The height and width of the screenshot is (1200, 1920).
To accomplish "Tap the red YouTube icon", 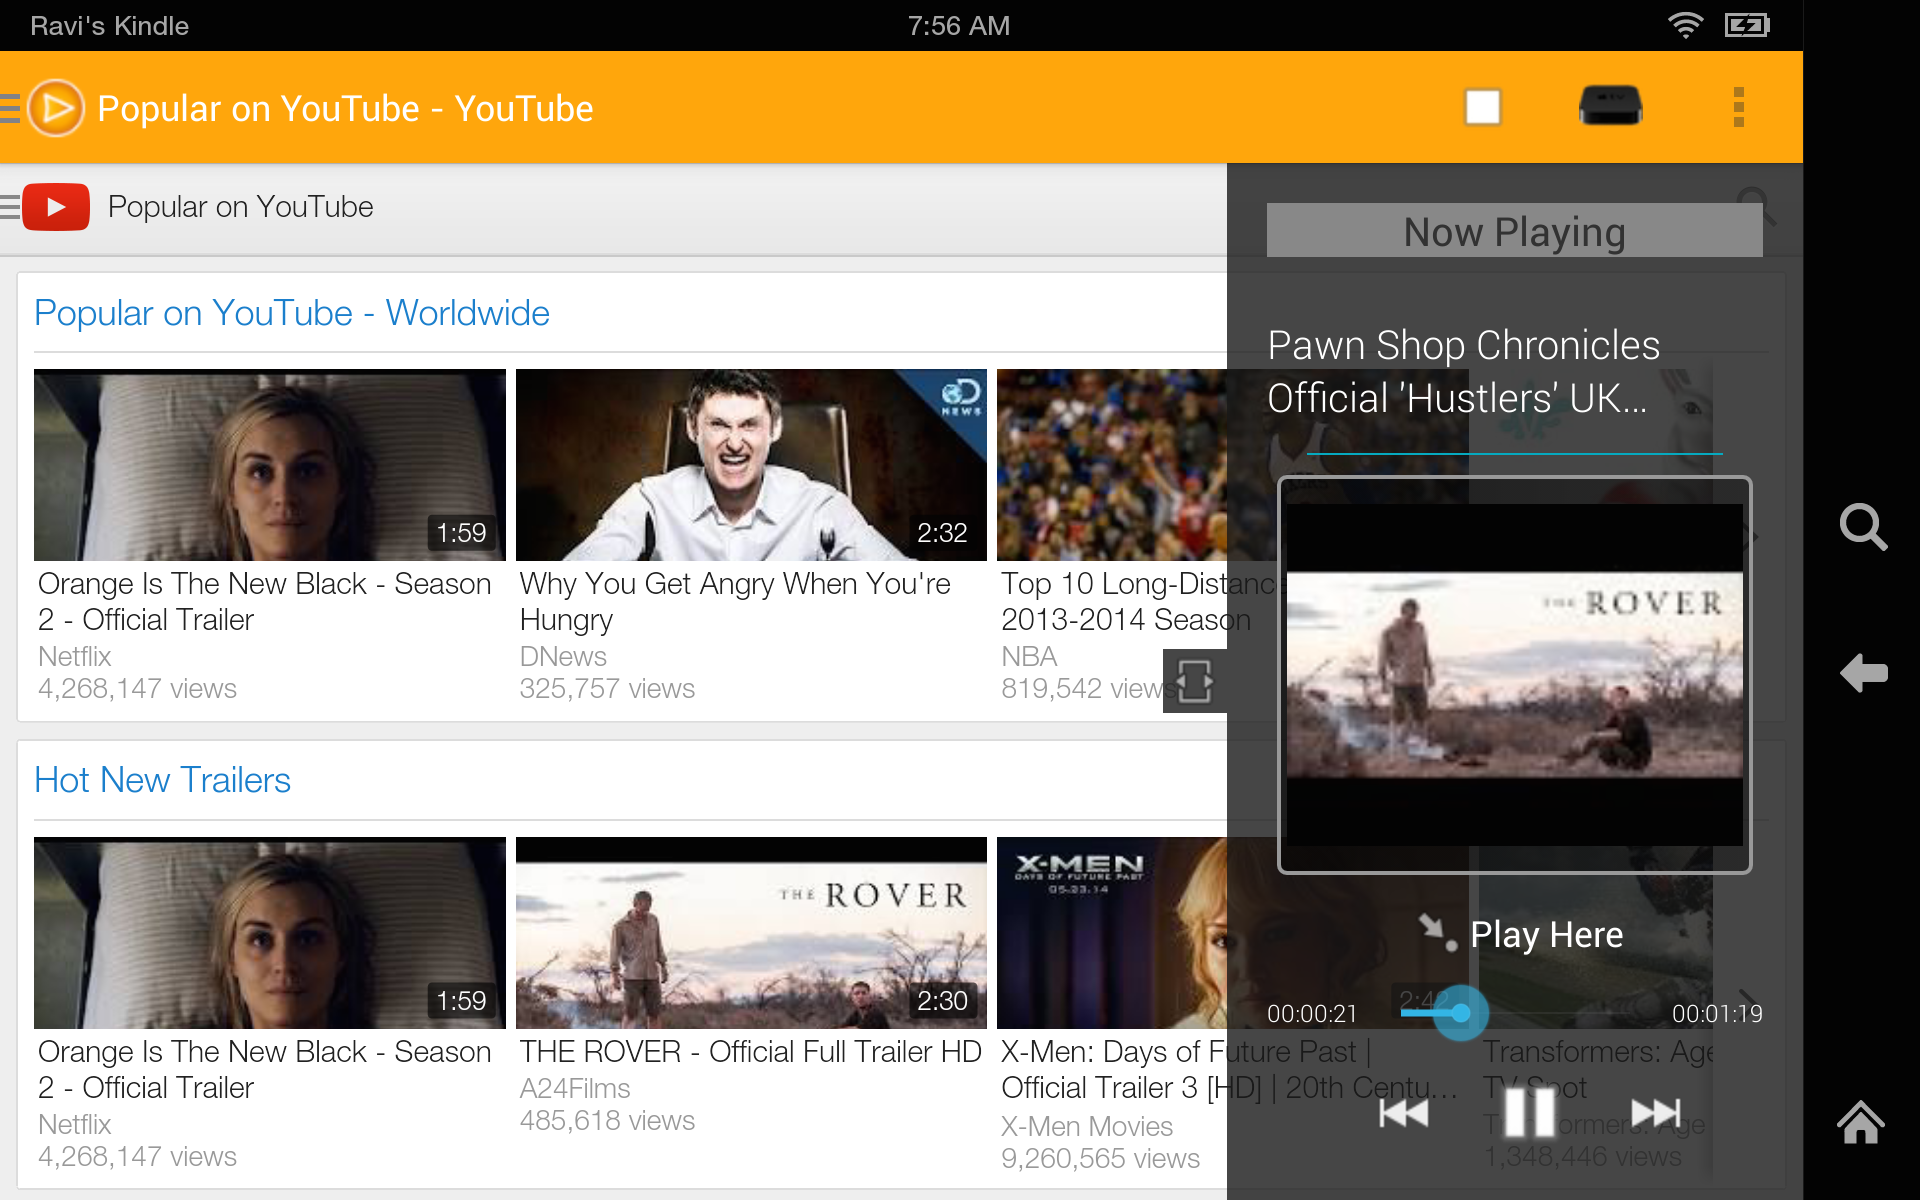I will [57, 206].
